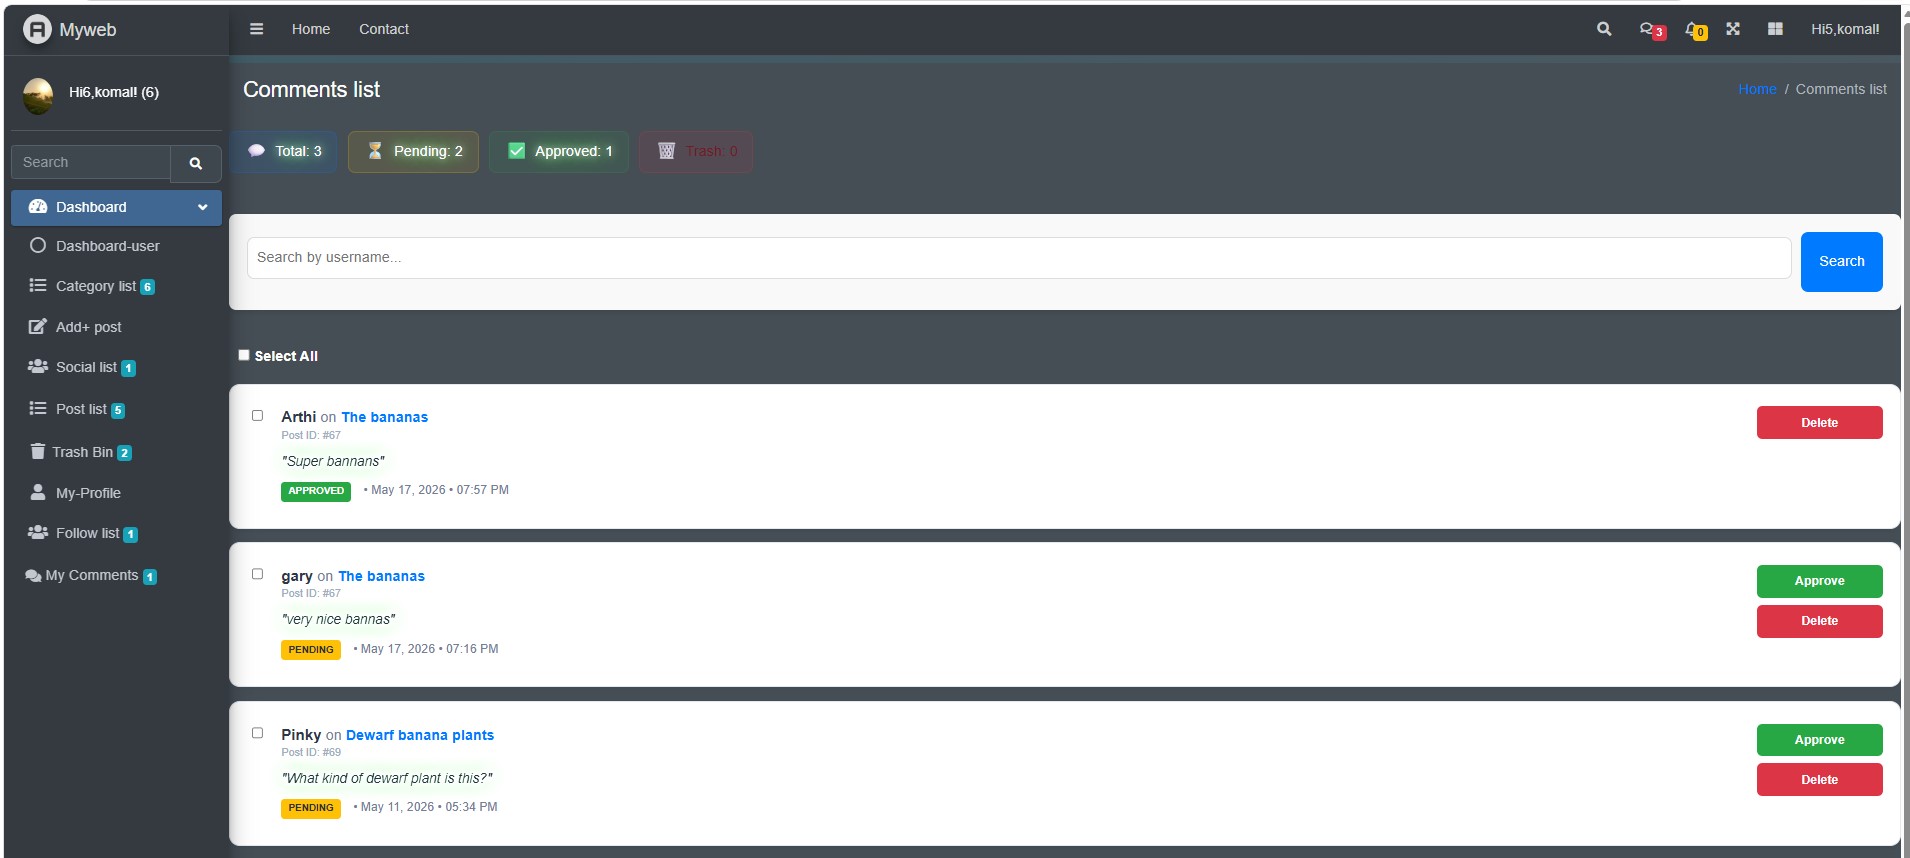The height and width of the screenshot is (858, 1910).
Task: Delete gary's comment
Action: click(x=1819, y=621)
